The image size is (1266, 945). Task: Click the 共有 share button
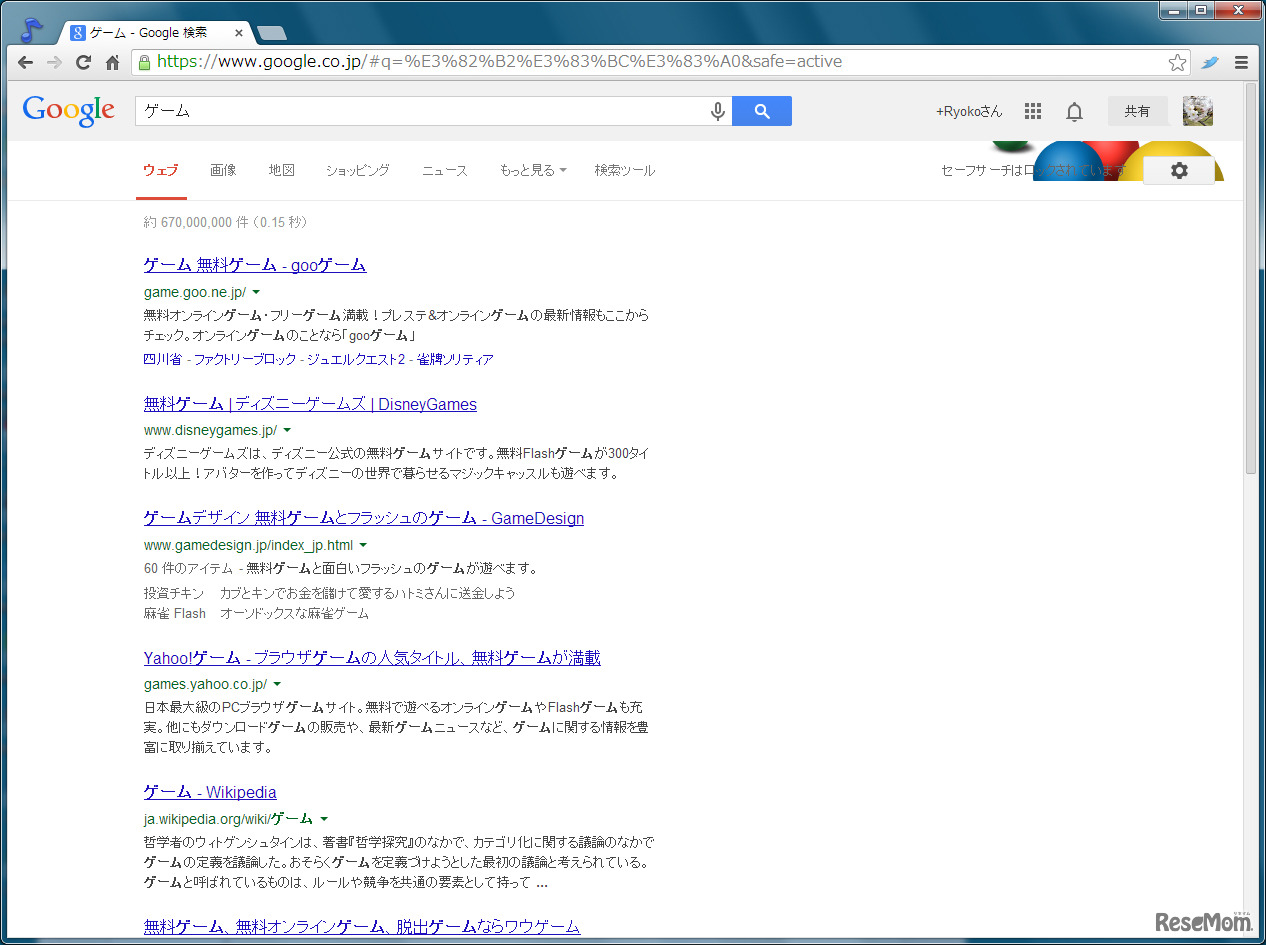[x=1137, y=111]
